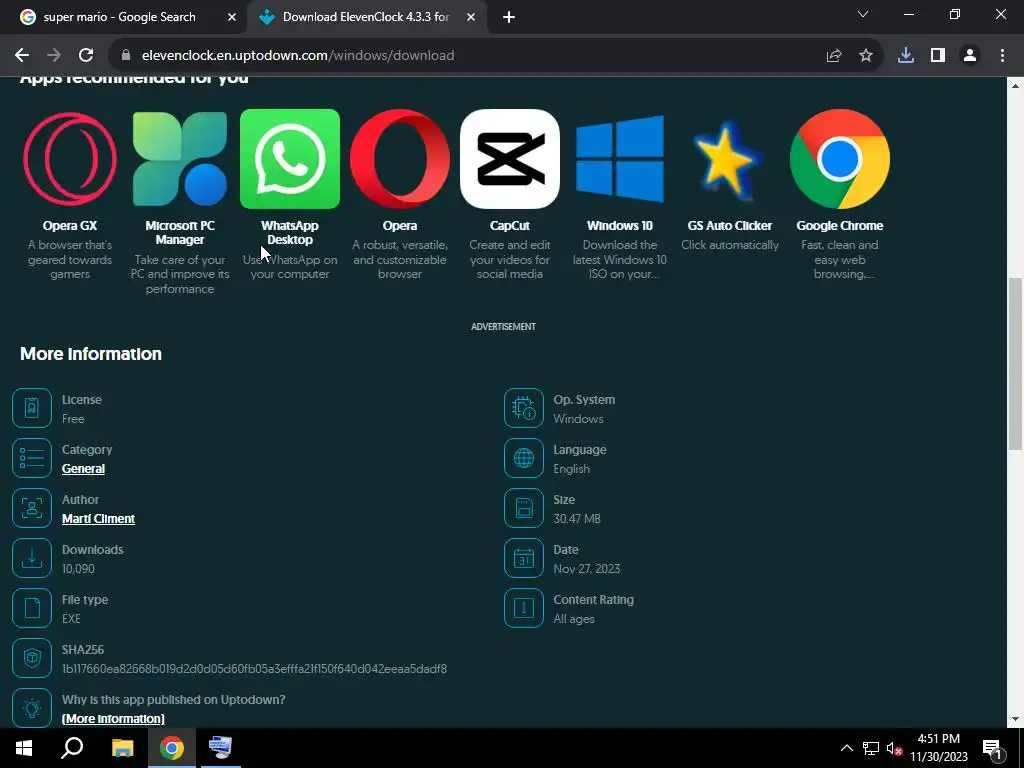
Task: Click the muted volume tray icon
Action: pos(894,748)
